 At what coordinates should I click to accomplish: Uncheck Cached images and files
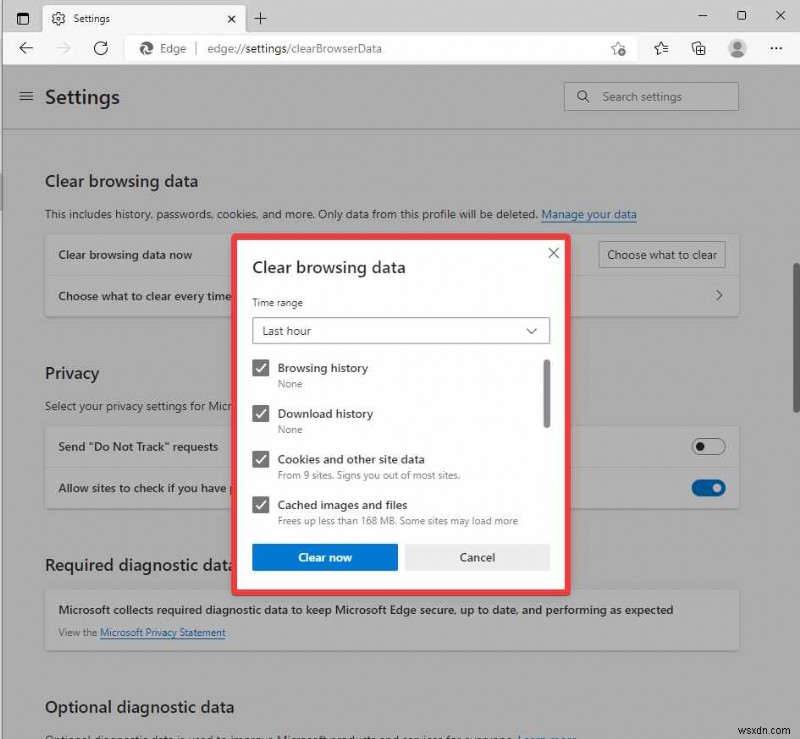click(x=261, y=505)
